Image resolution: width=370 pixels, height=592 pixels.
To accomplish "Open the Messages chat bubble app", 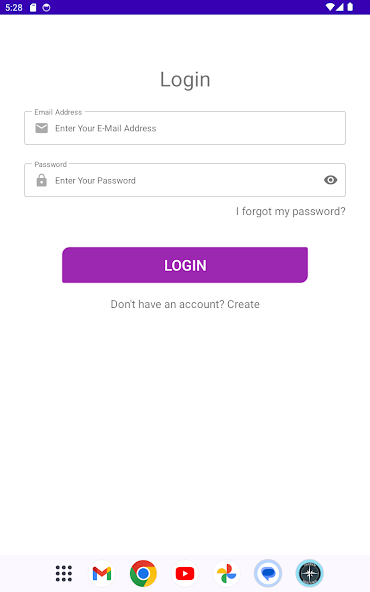I will [x=268, y=573].
